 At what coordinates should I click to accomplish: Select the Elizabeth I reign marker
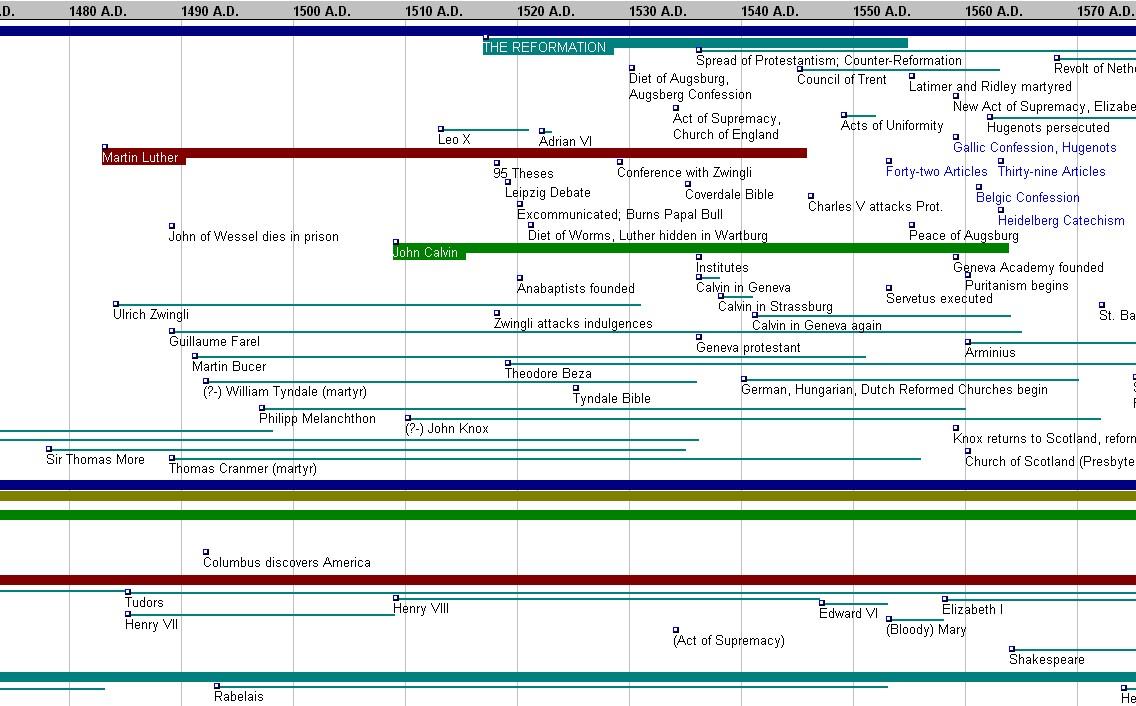point(972,610)
